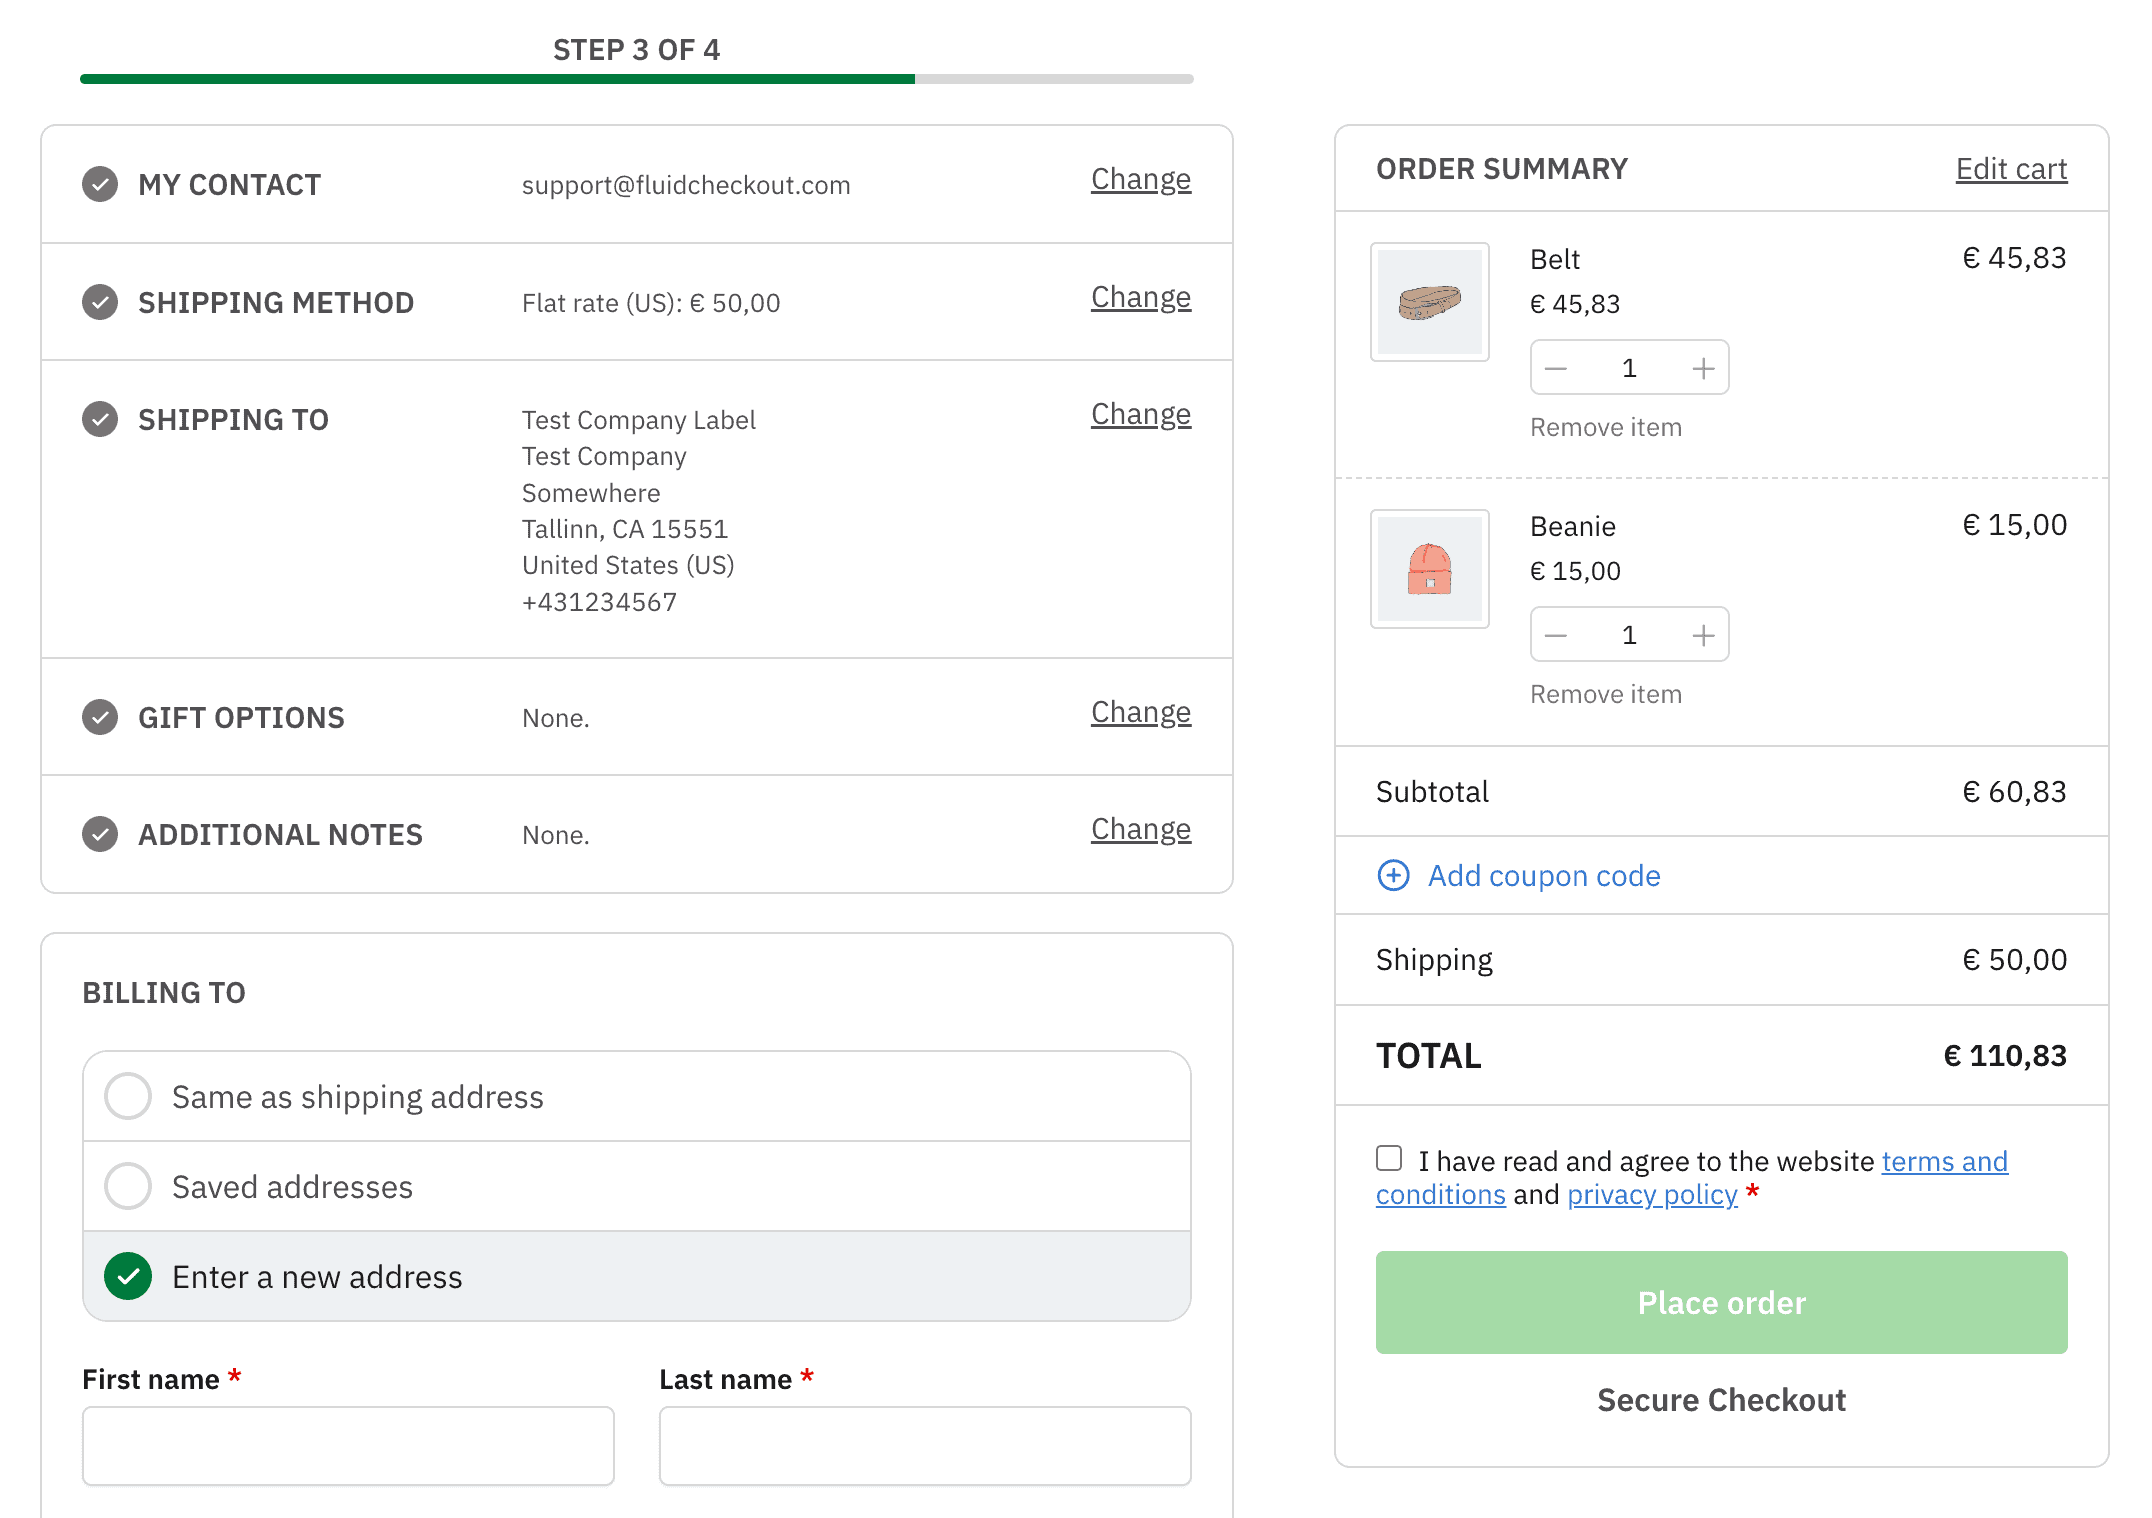Click the Shipping Method checkmark icon
The width and height of the screenshot is (2152, 1518).
coord(100,302)
